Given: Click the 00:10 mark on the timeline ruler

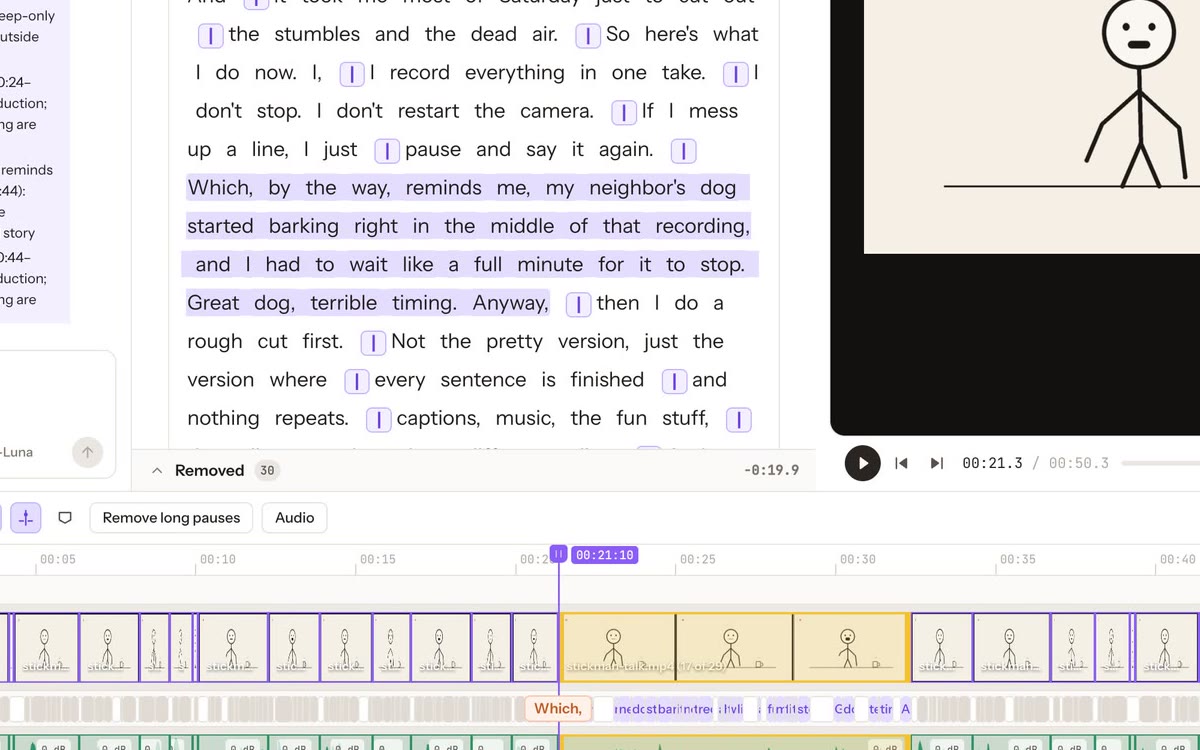Looking at the screenshot, I should [217, 560].
